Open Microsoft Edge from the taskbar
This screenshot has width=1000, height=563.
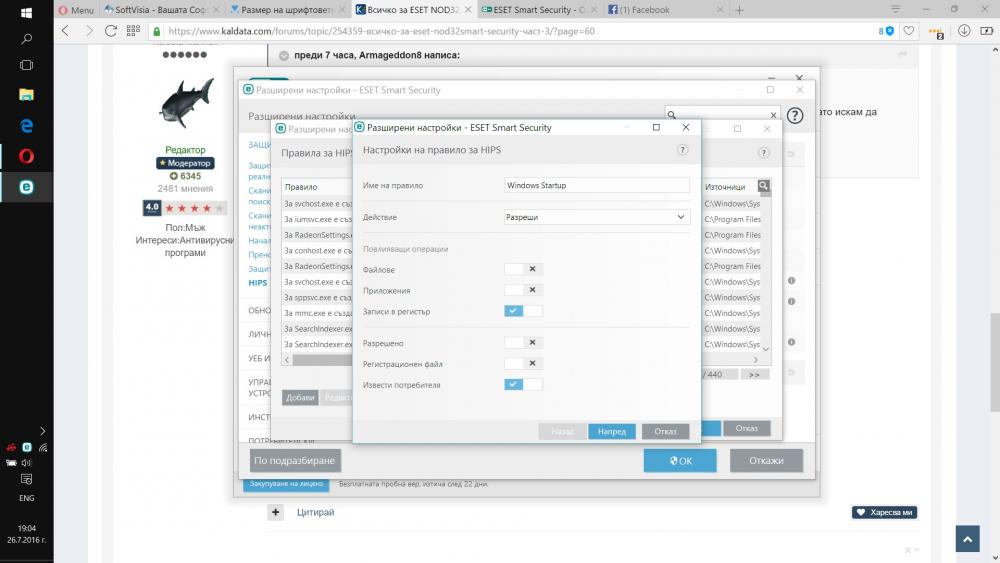26,126
